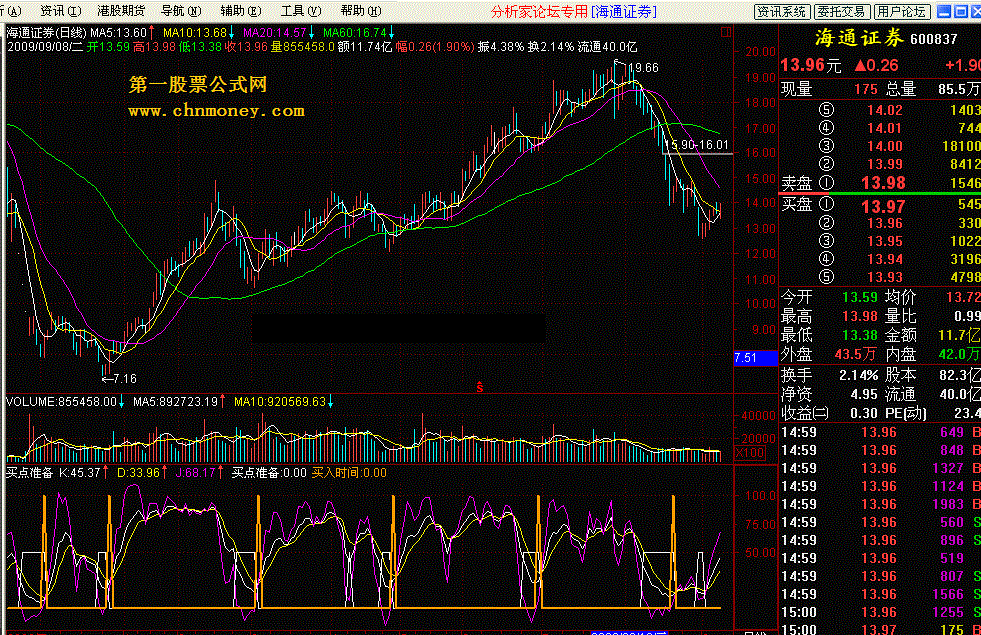981x635 pixels.
Task: Click the 买点准备:0.00 label
Action: (269, 473)
